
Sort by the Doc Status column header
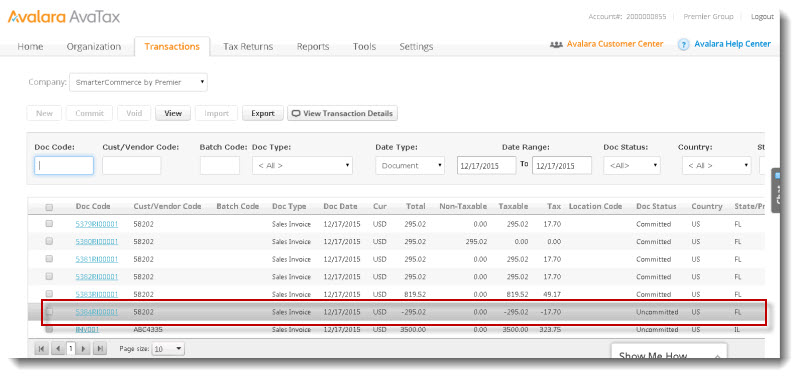656,207
